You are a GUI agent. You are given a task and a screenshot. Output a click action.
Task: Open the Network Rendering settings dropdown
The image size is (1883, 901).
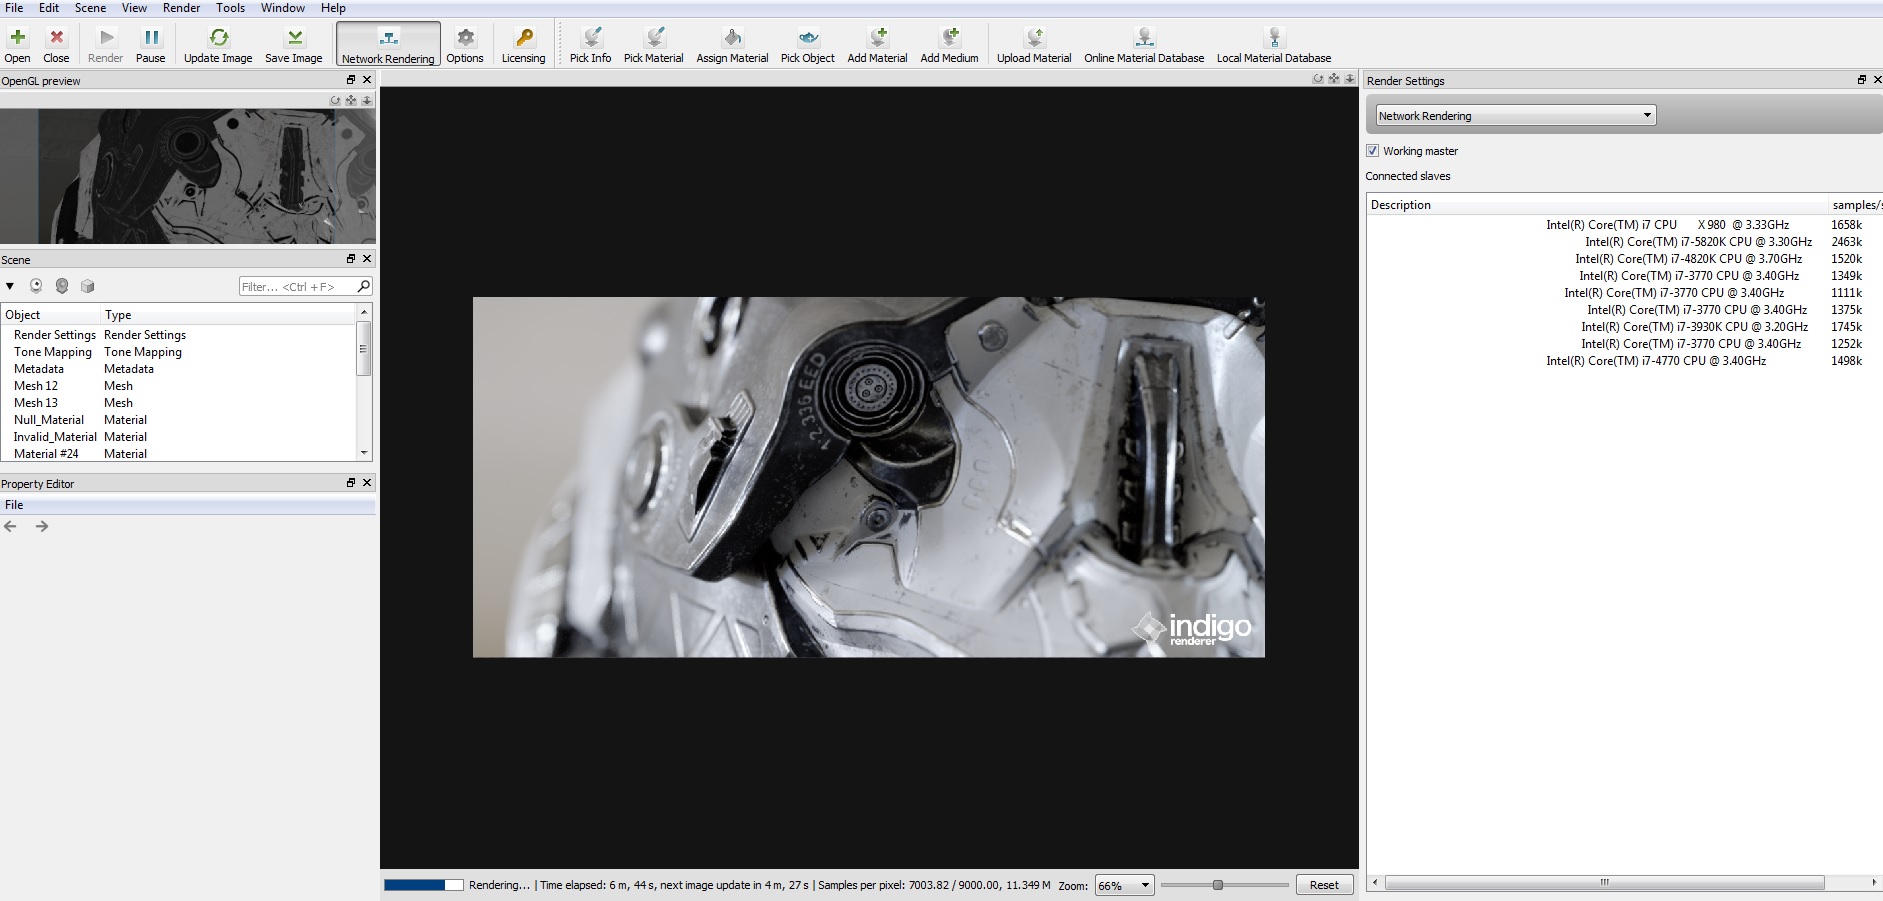[x=1515, y=116]
